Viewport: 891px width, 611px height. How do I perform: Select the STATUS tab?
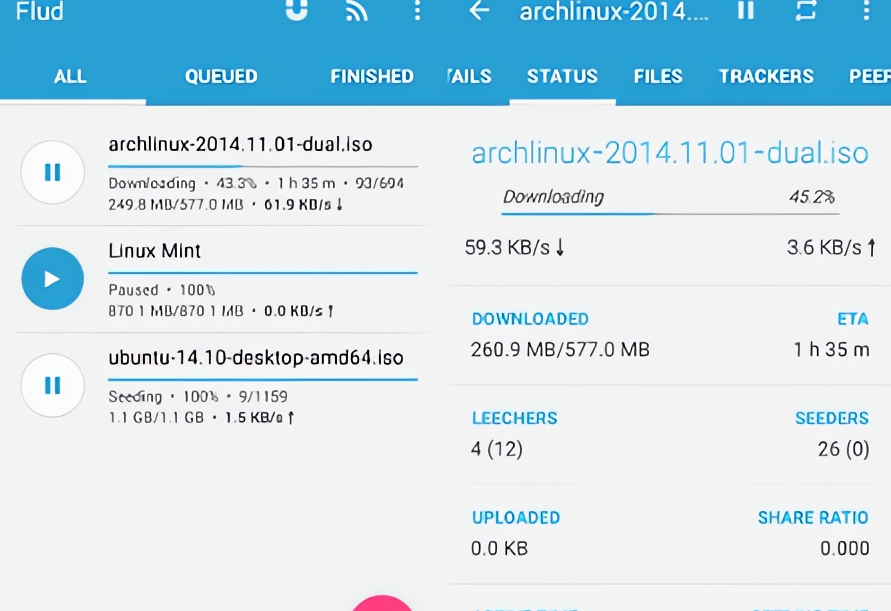tap(562, 76)
